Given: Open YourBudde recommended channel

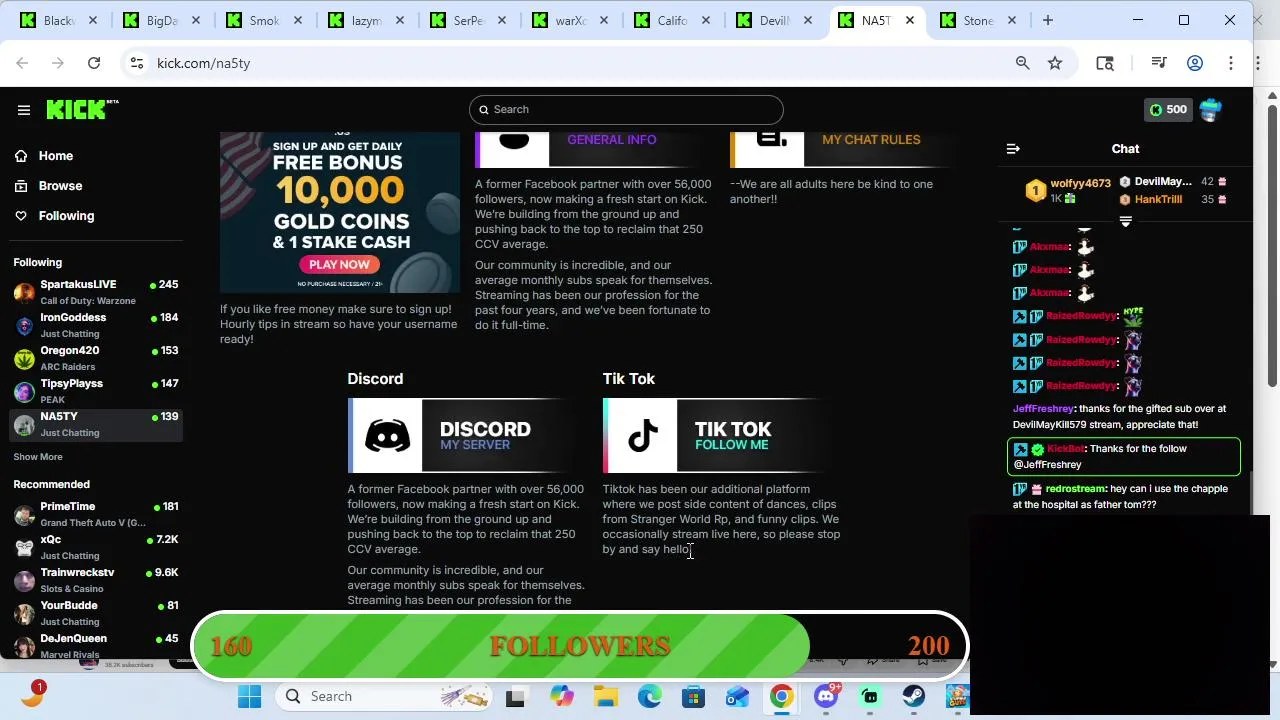Looking at the screenshot, I should (x=96, y=613).
